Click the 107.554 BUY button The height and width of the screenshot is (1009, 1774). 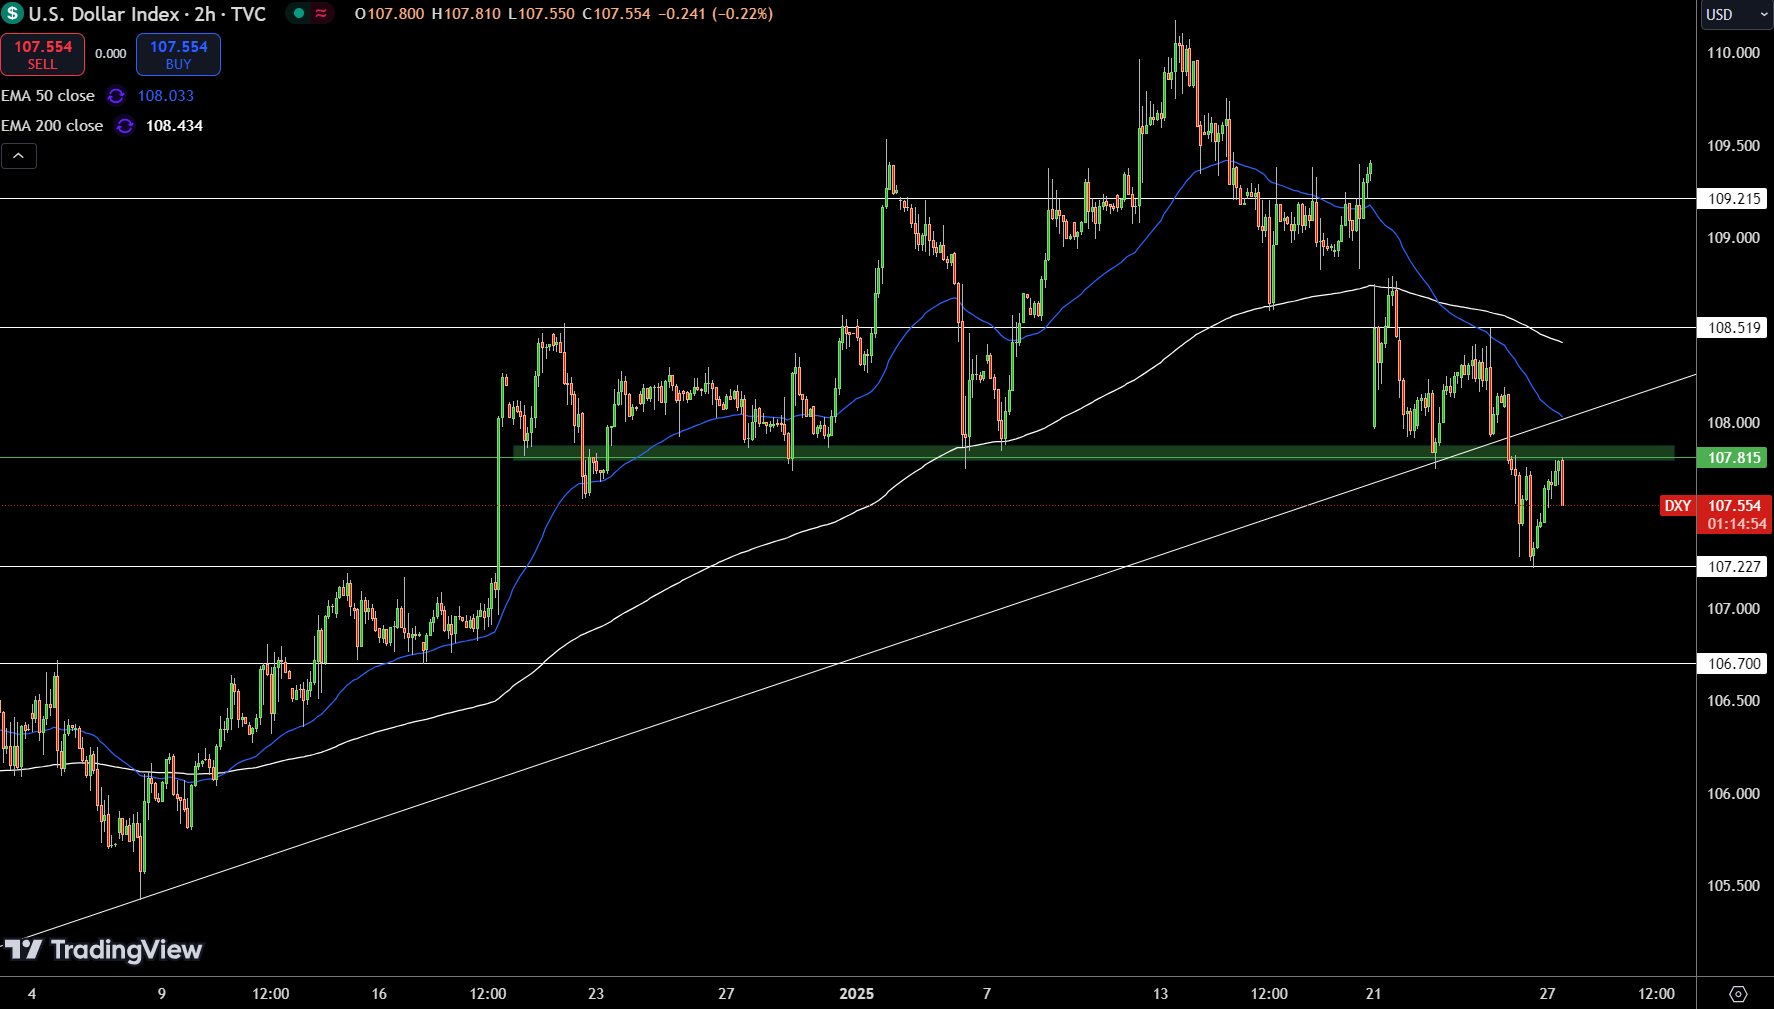click(x=178, y=55)
